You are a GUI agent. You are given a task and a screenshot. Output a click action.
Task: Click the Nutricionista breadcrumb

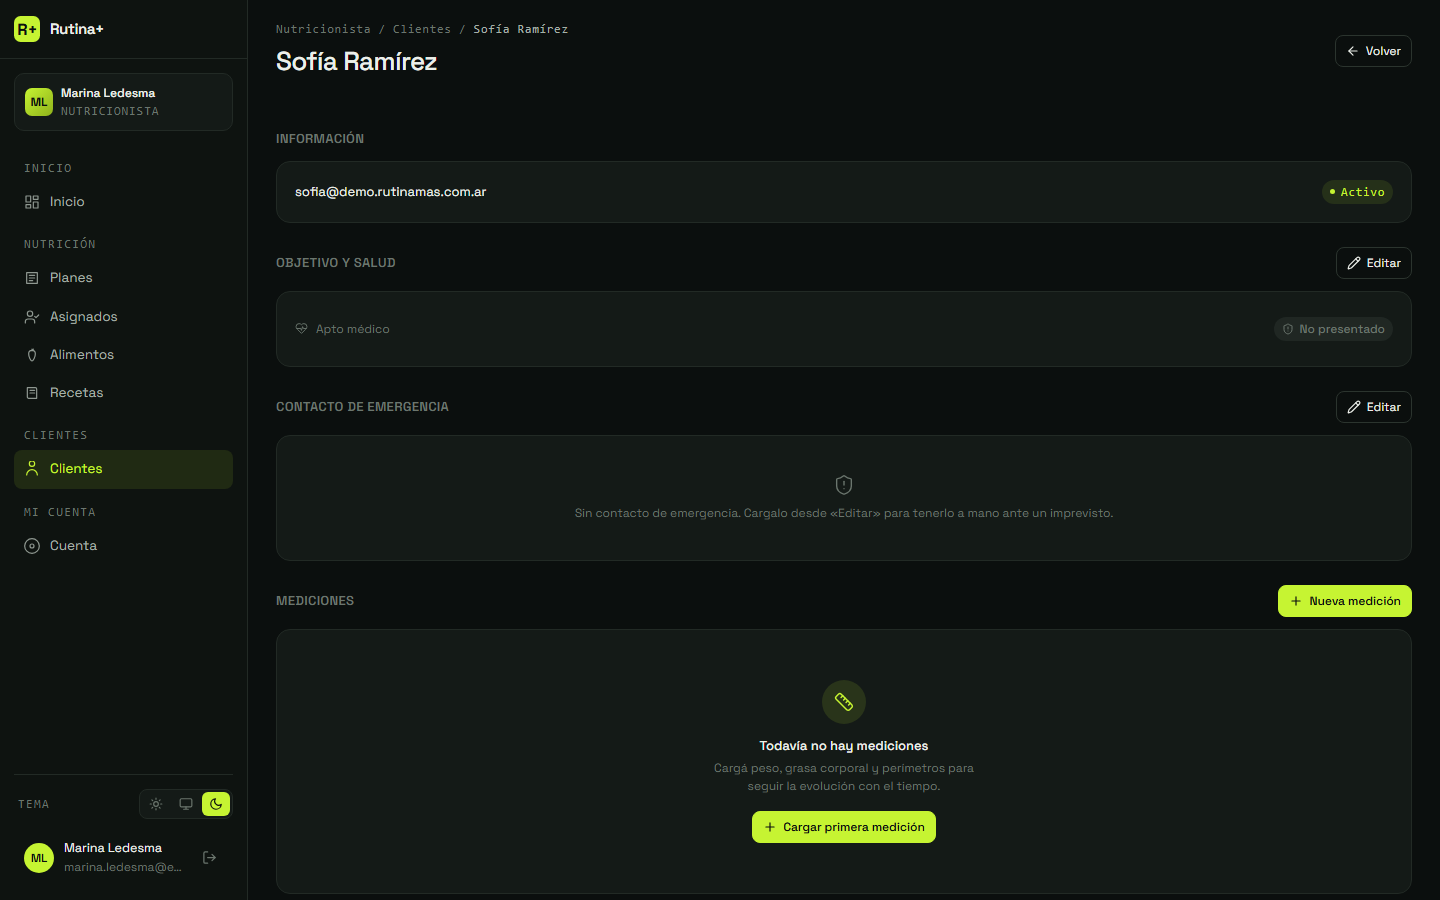(x=323, y=29)
